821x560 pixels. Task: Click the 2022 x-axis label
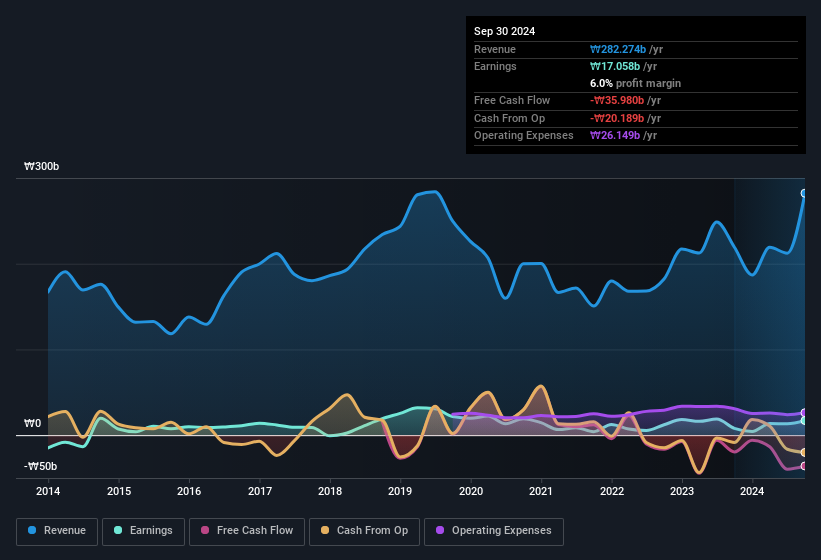(612, 491)
